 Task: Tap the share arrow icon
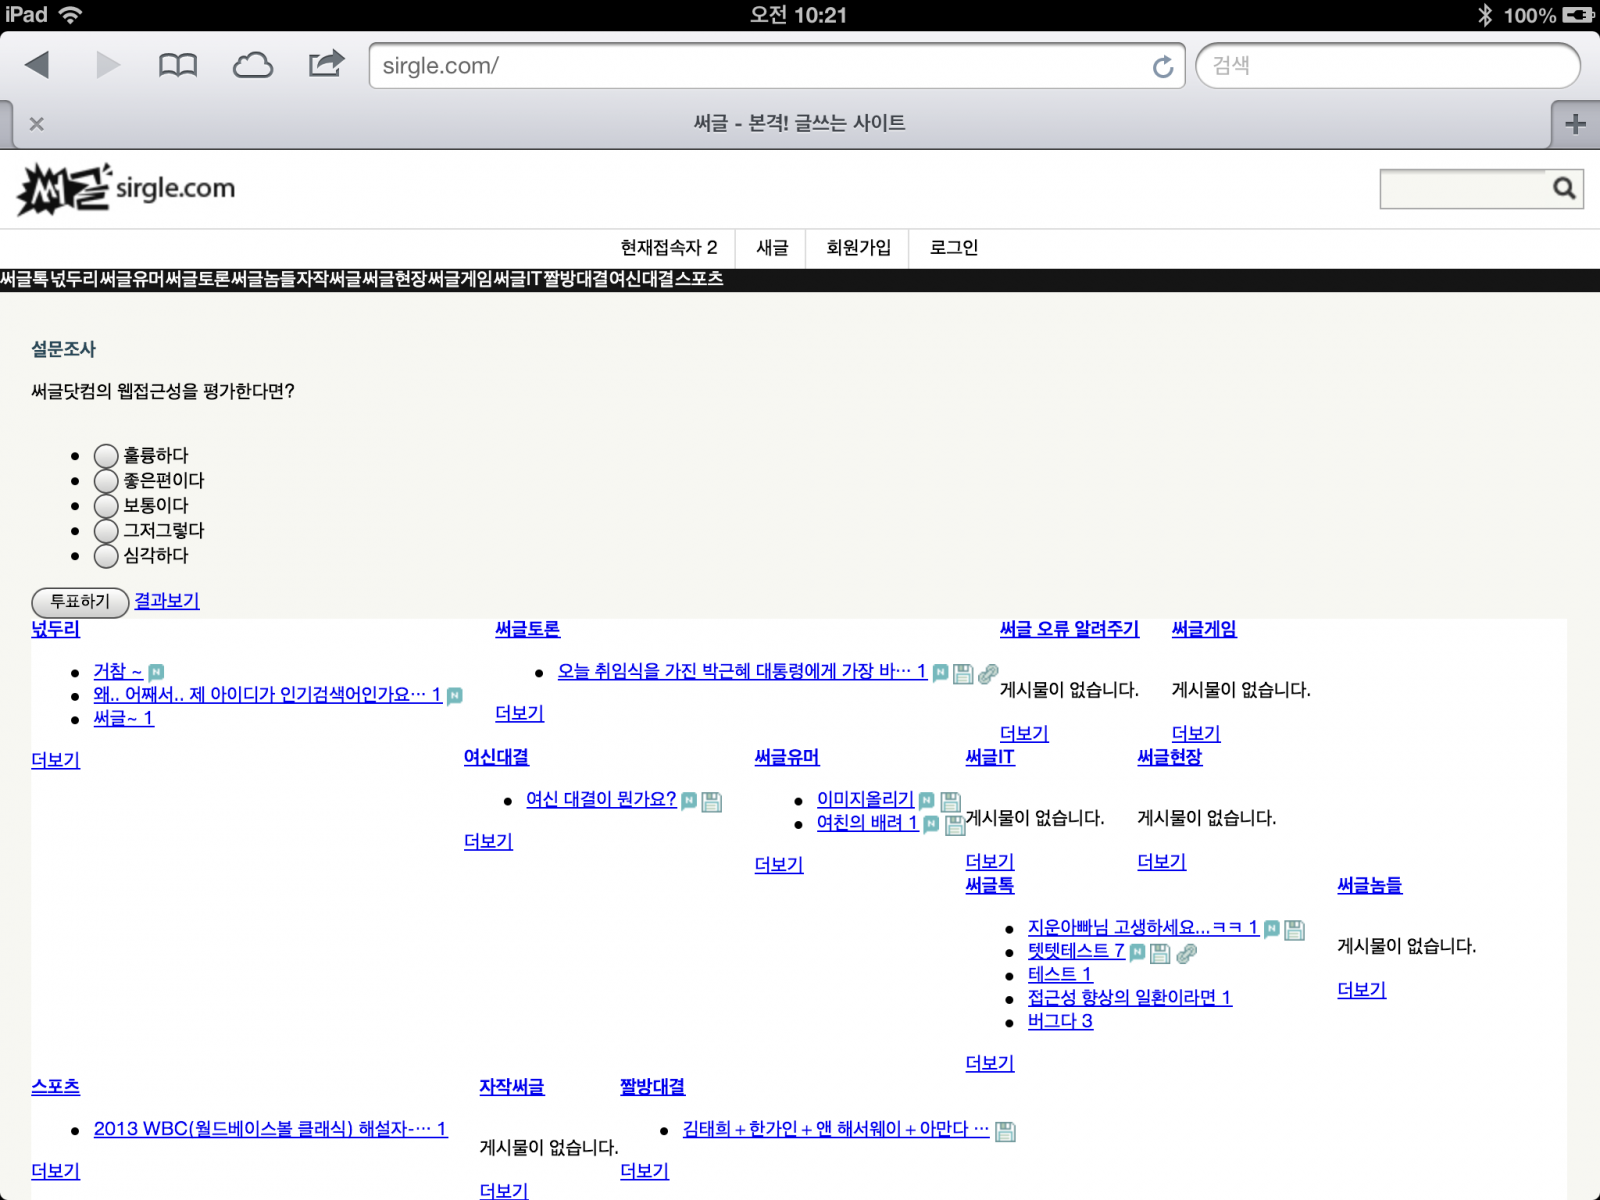(326, 65)
